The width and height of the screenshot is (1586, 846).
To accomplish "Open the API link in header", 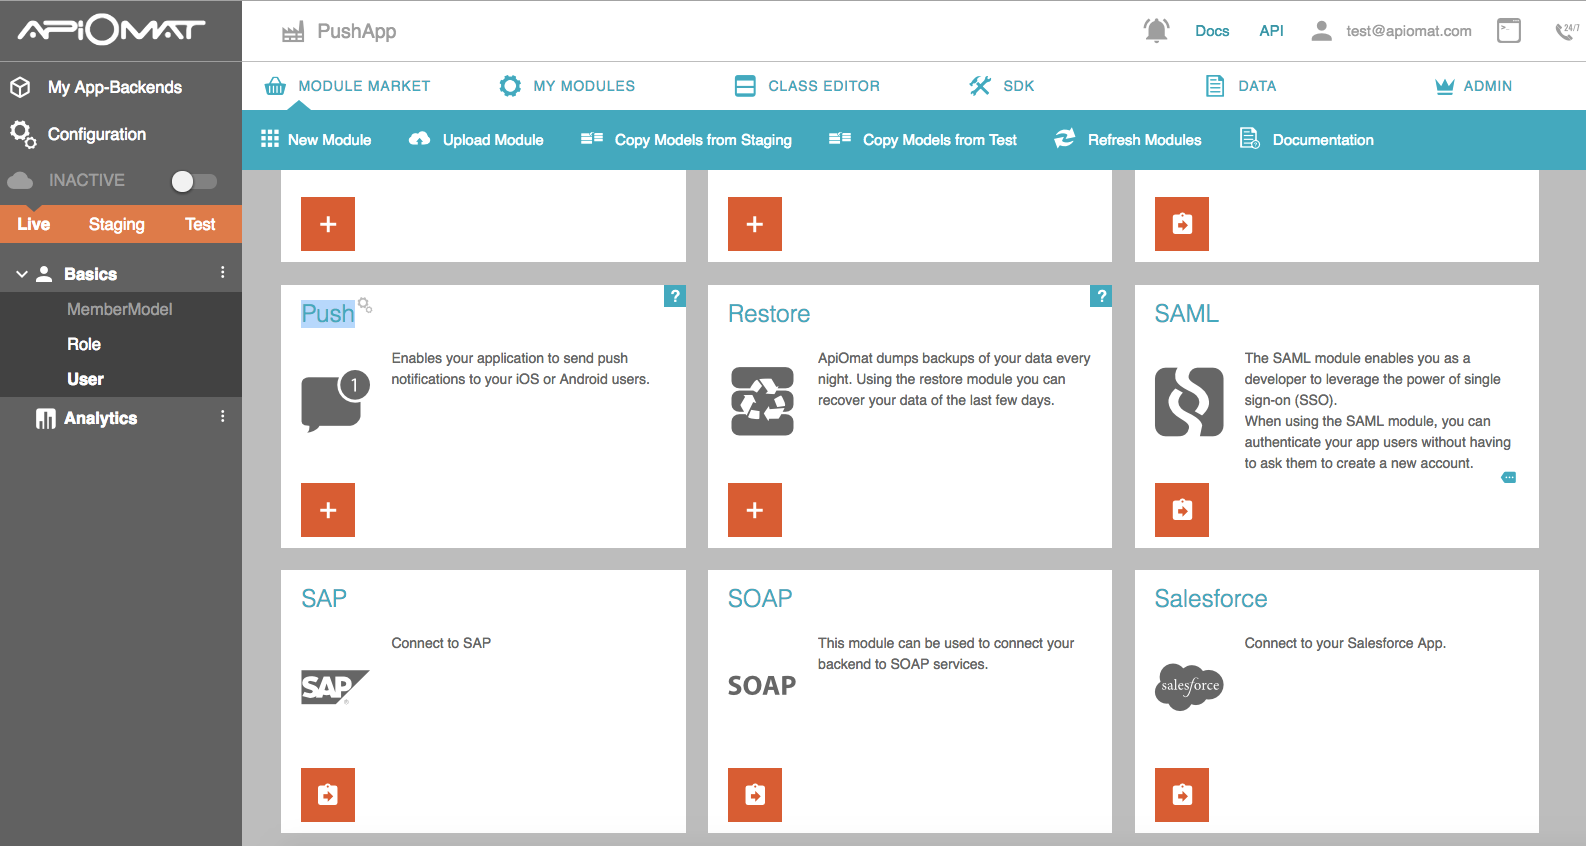I will click(1271, 31).
